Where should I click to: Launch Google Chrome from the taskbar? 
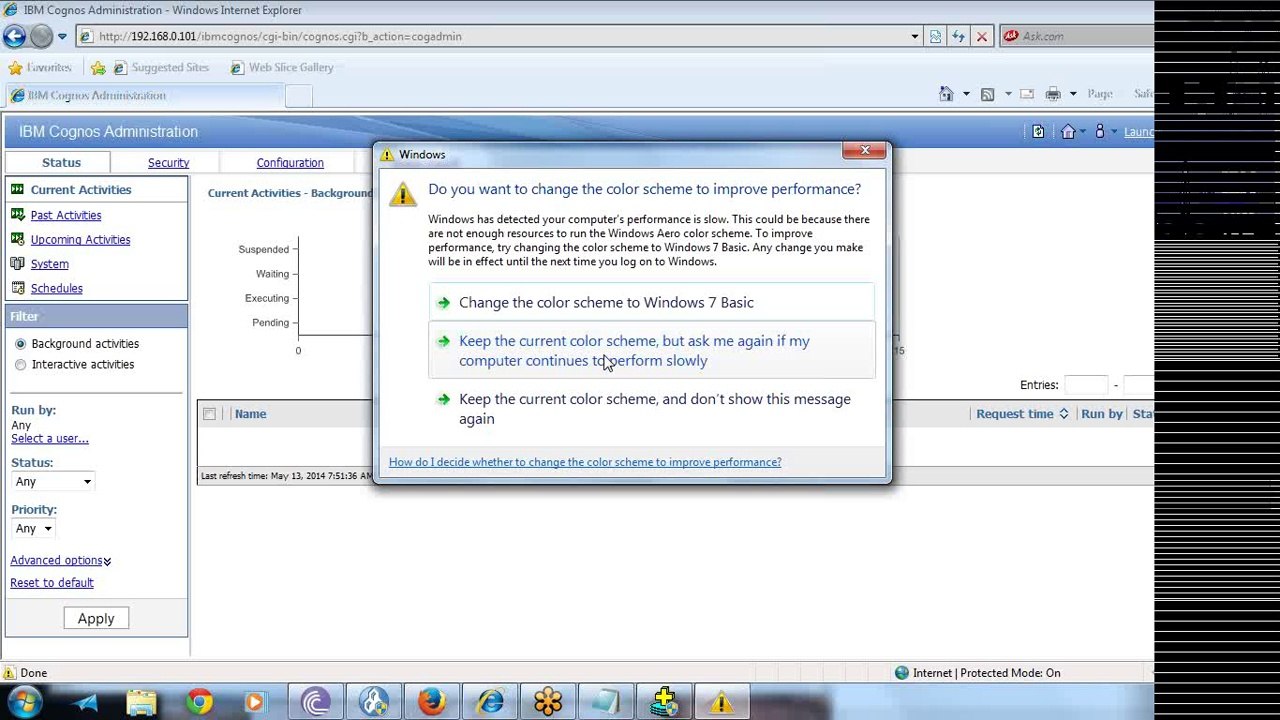pyautogui.click(x=199, y=702)
